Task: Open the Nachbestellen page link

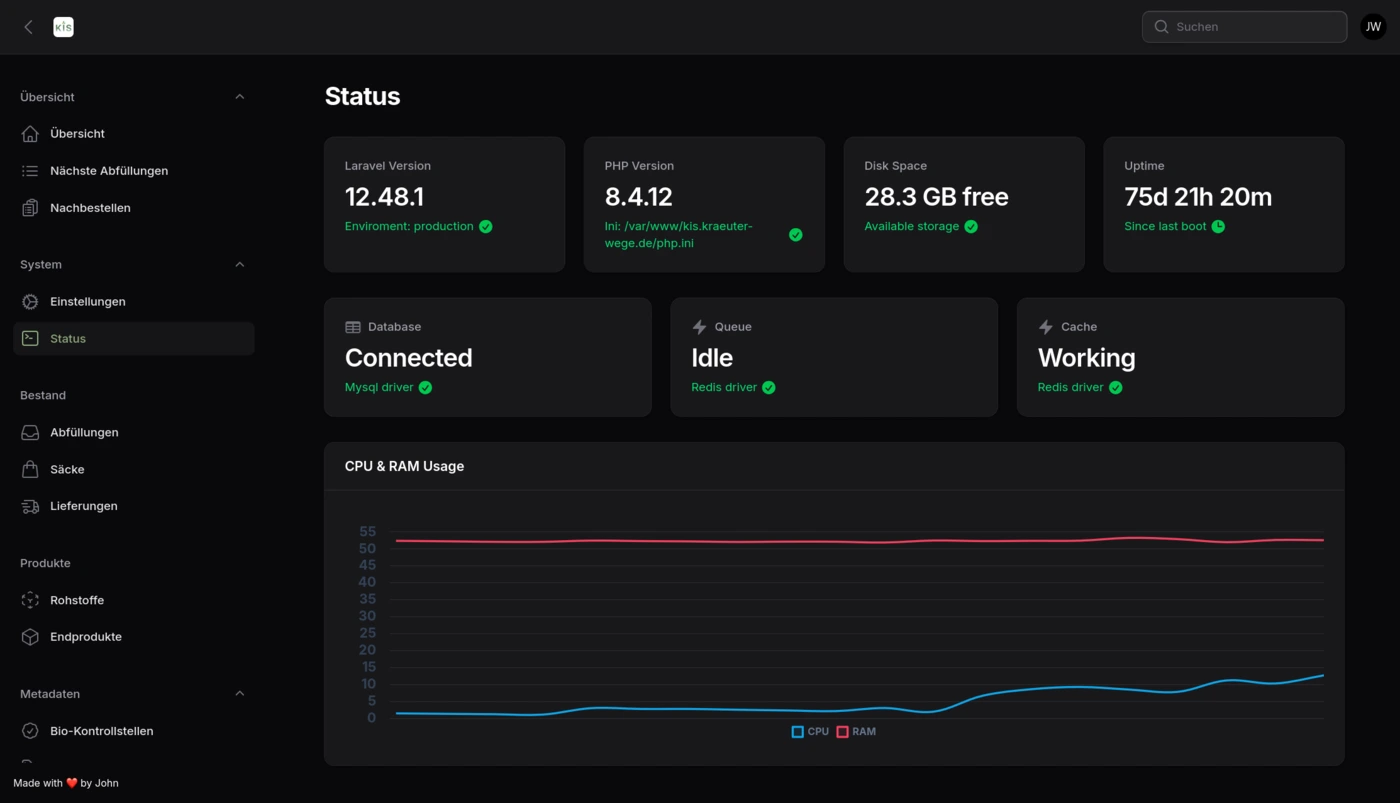Action: 90,208
